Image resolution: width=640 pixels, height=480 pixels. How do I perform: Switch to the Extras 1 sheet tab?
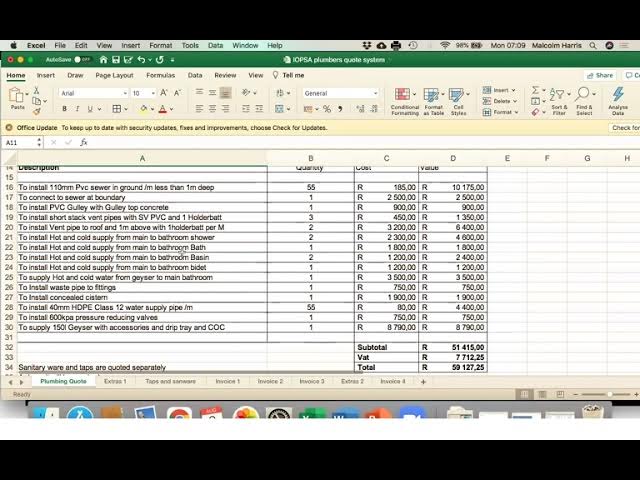click(x=115, y=381)
